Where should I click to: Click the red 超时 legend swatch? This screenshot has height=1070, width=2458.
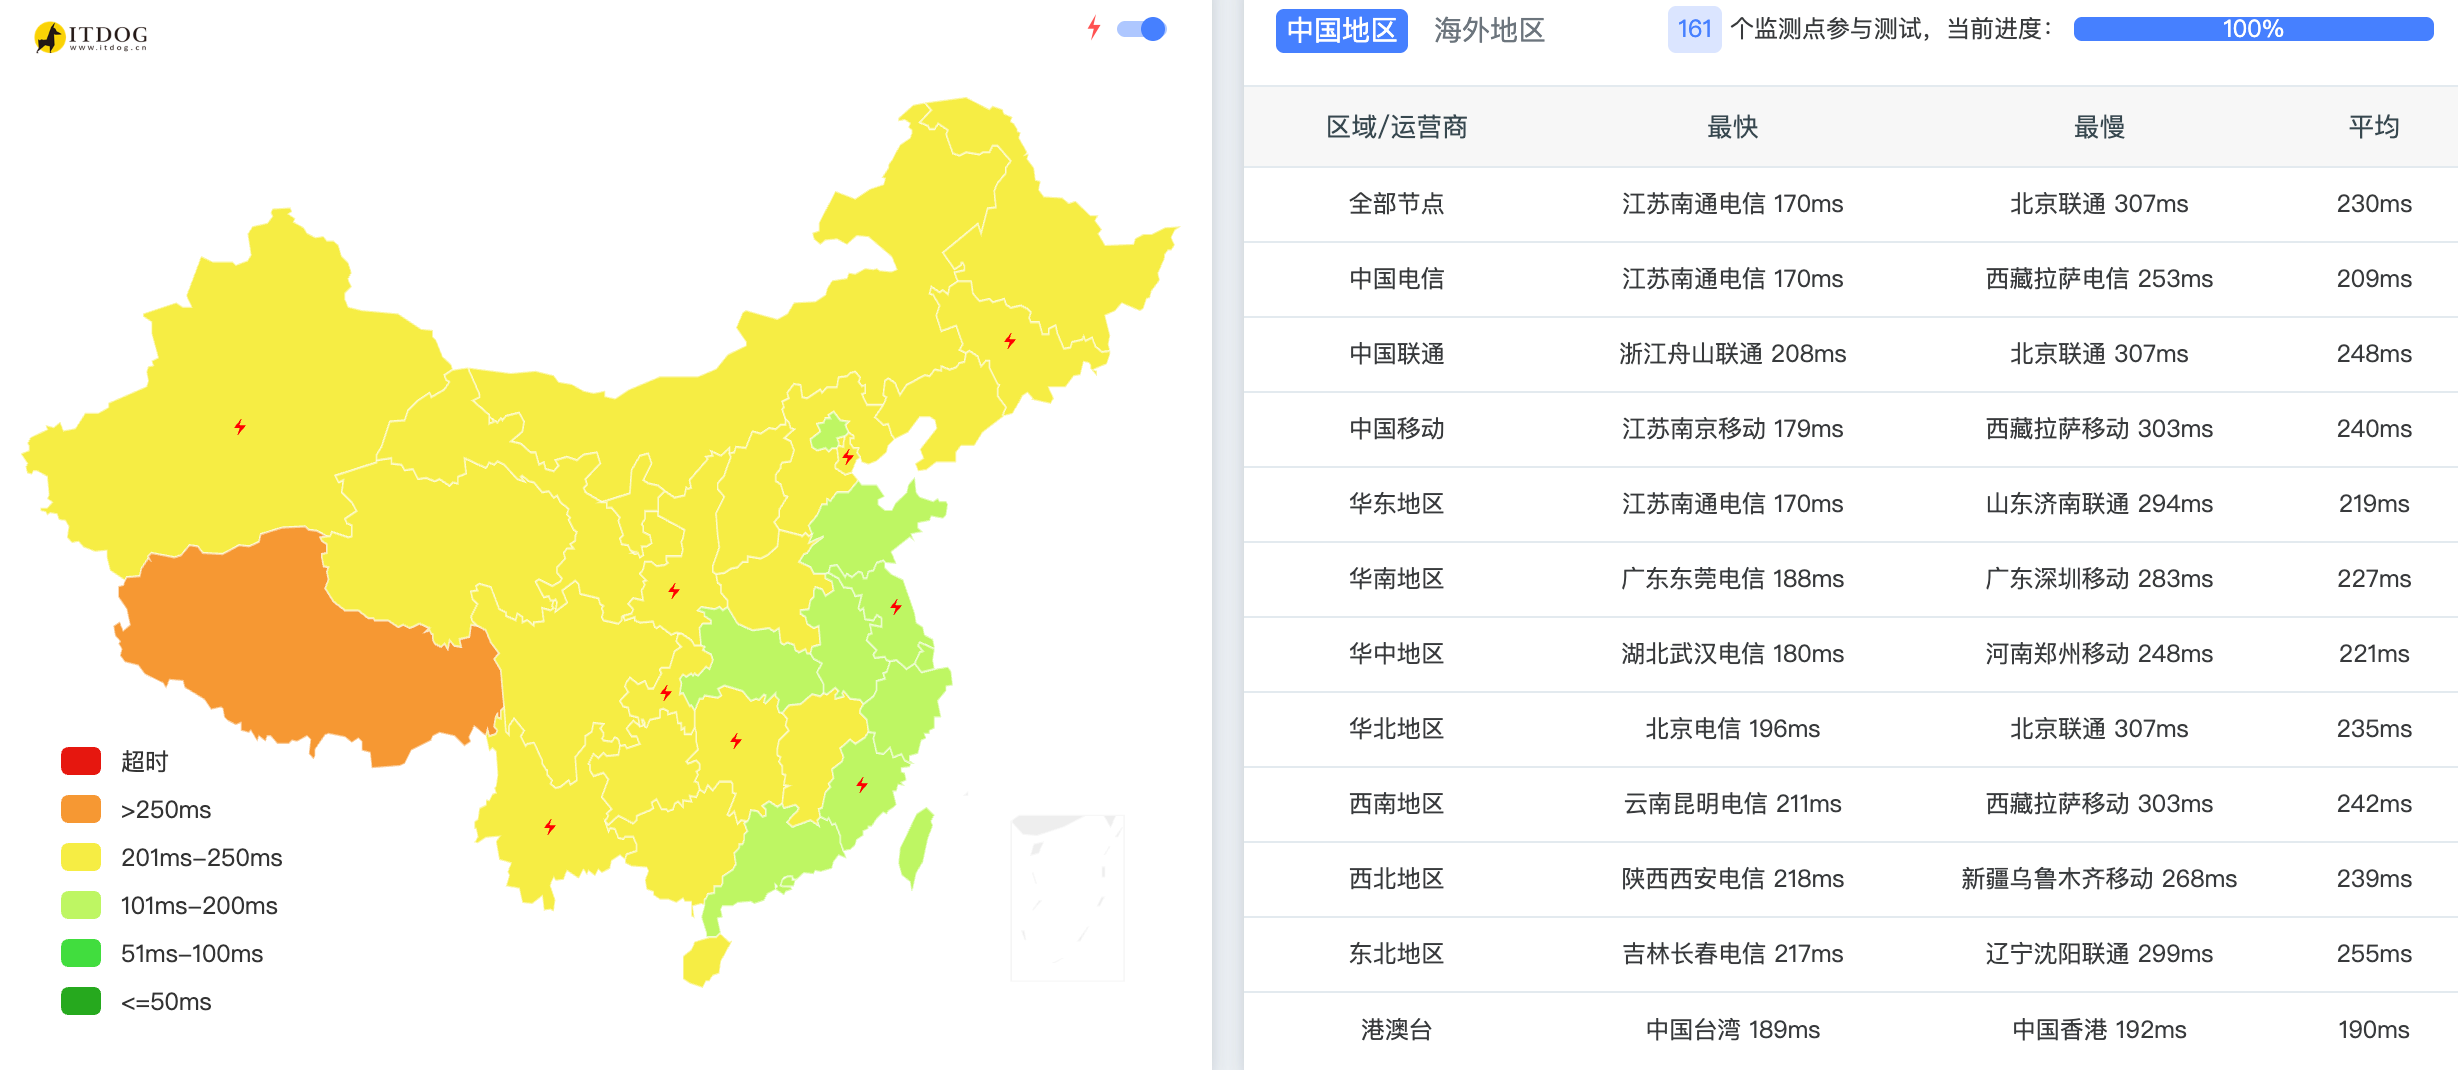pyautogui.click(x=81, y=761)
